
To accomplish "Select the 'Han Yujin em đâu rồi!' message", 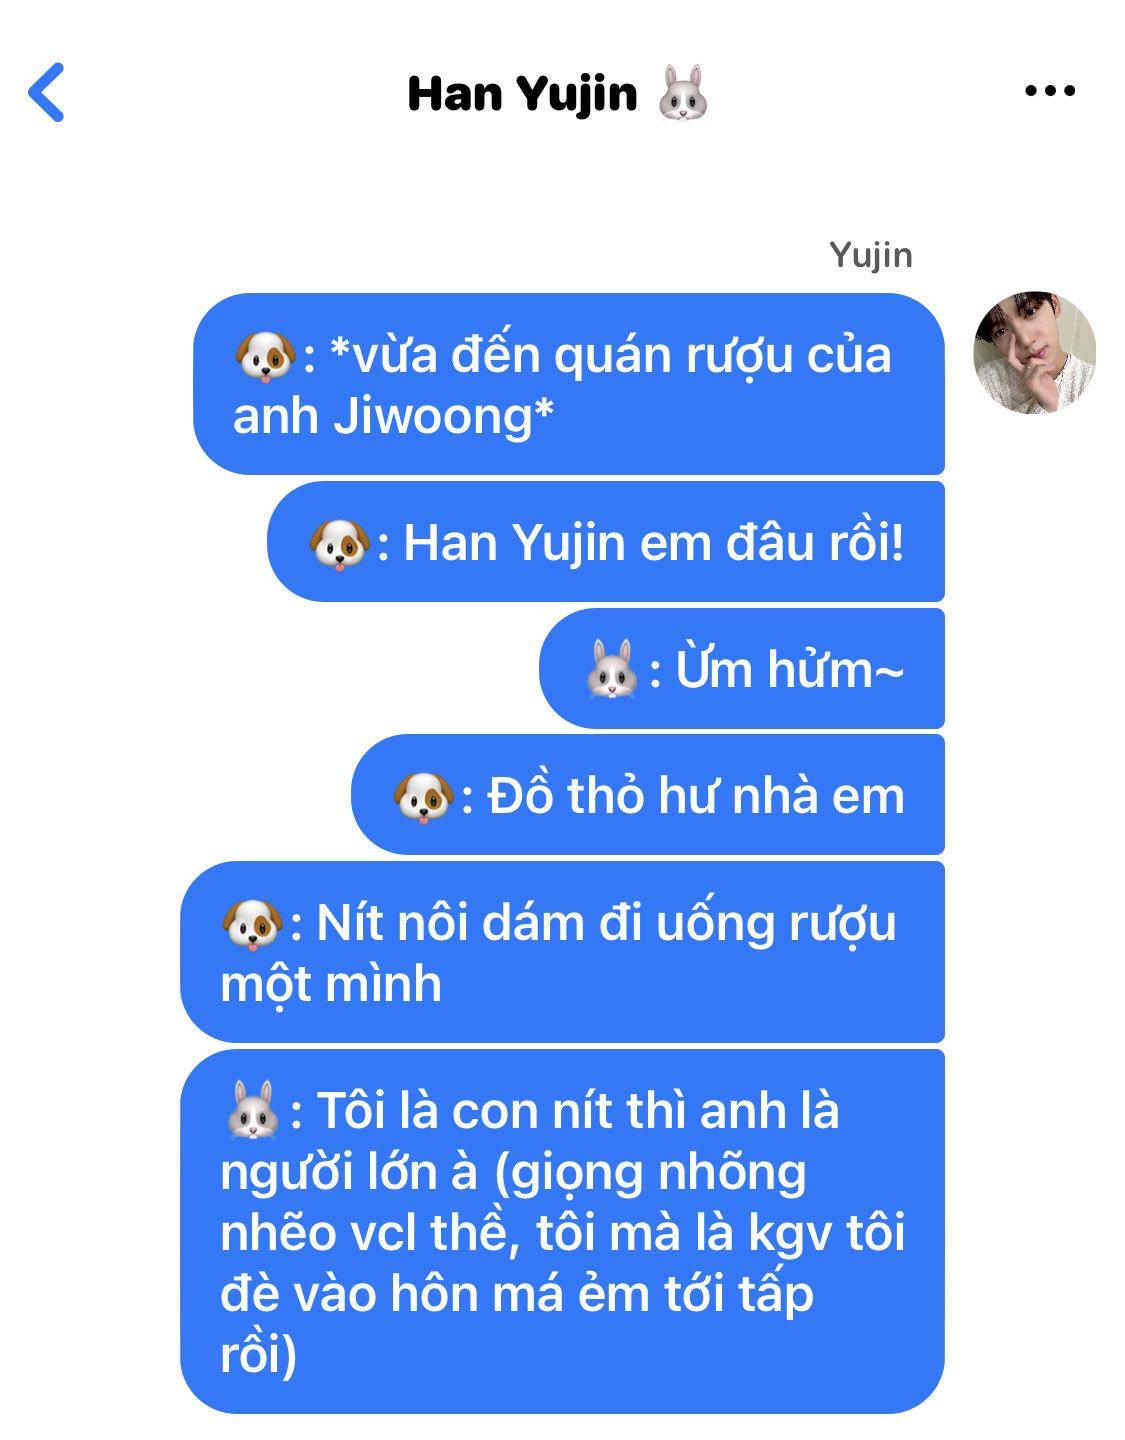I will click(x=606, y=542).
